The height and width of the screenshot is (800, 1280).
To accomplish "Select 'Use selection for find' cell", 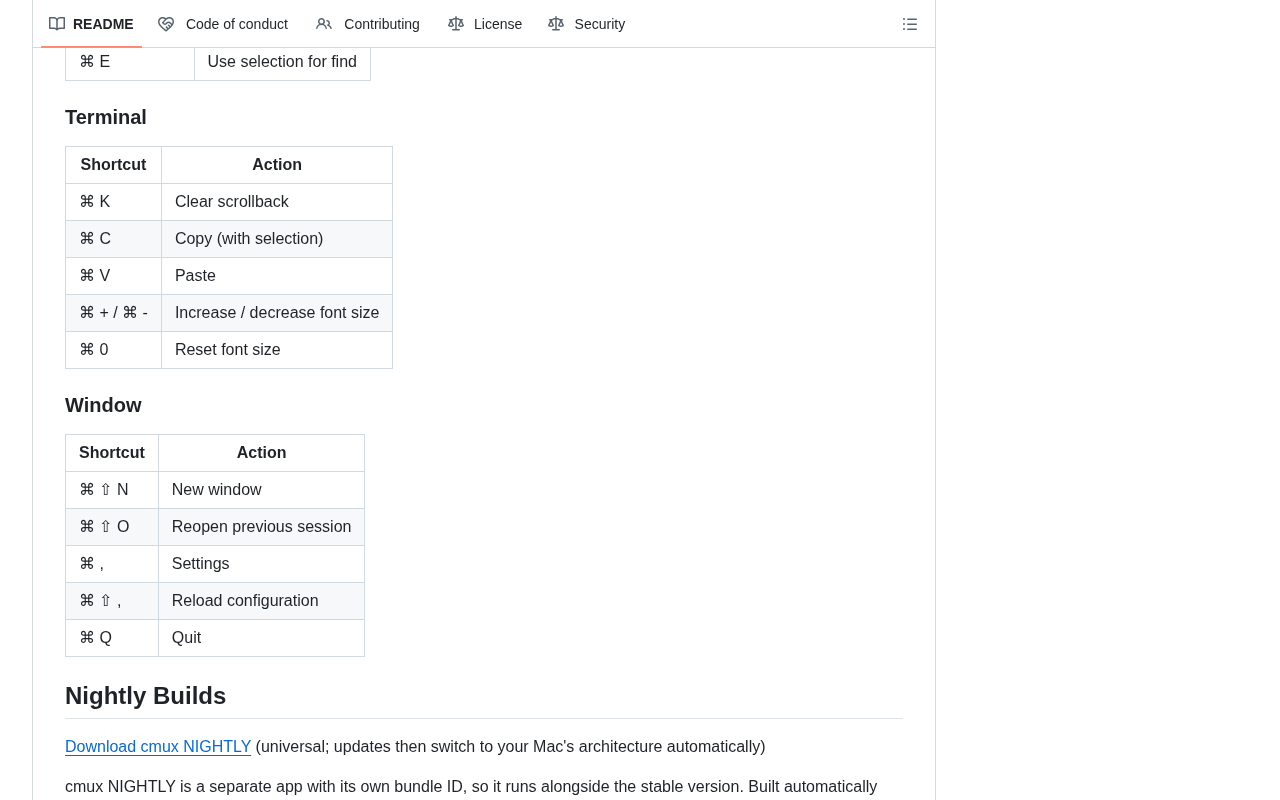I will 282,63.
